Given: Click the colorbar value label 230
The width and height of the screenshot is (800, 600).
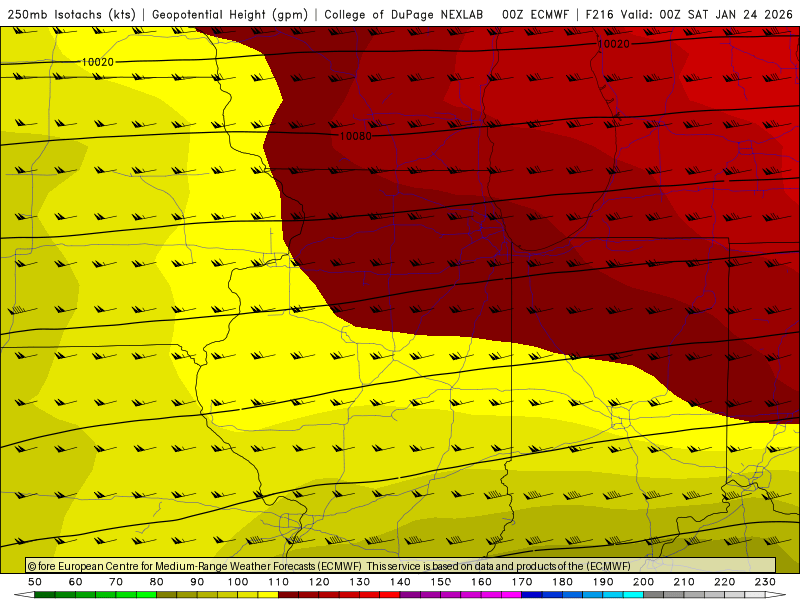Looking at the screenshot, I should (x=765, y=582).
